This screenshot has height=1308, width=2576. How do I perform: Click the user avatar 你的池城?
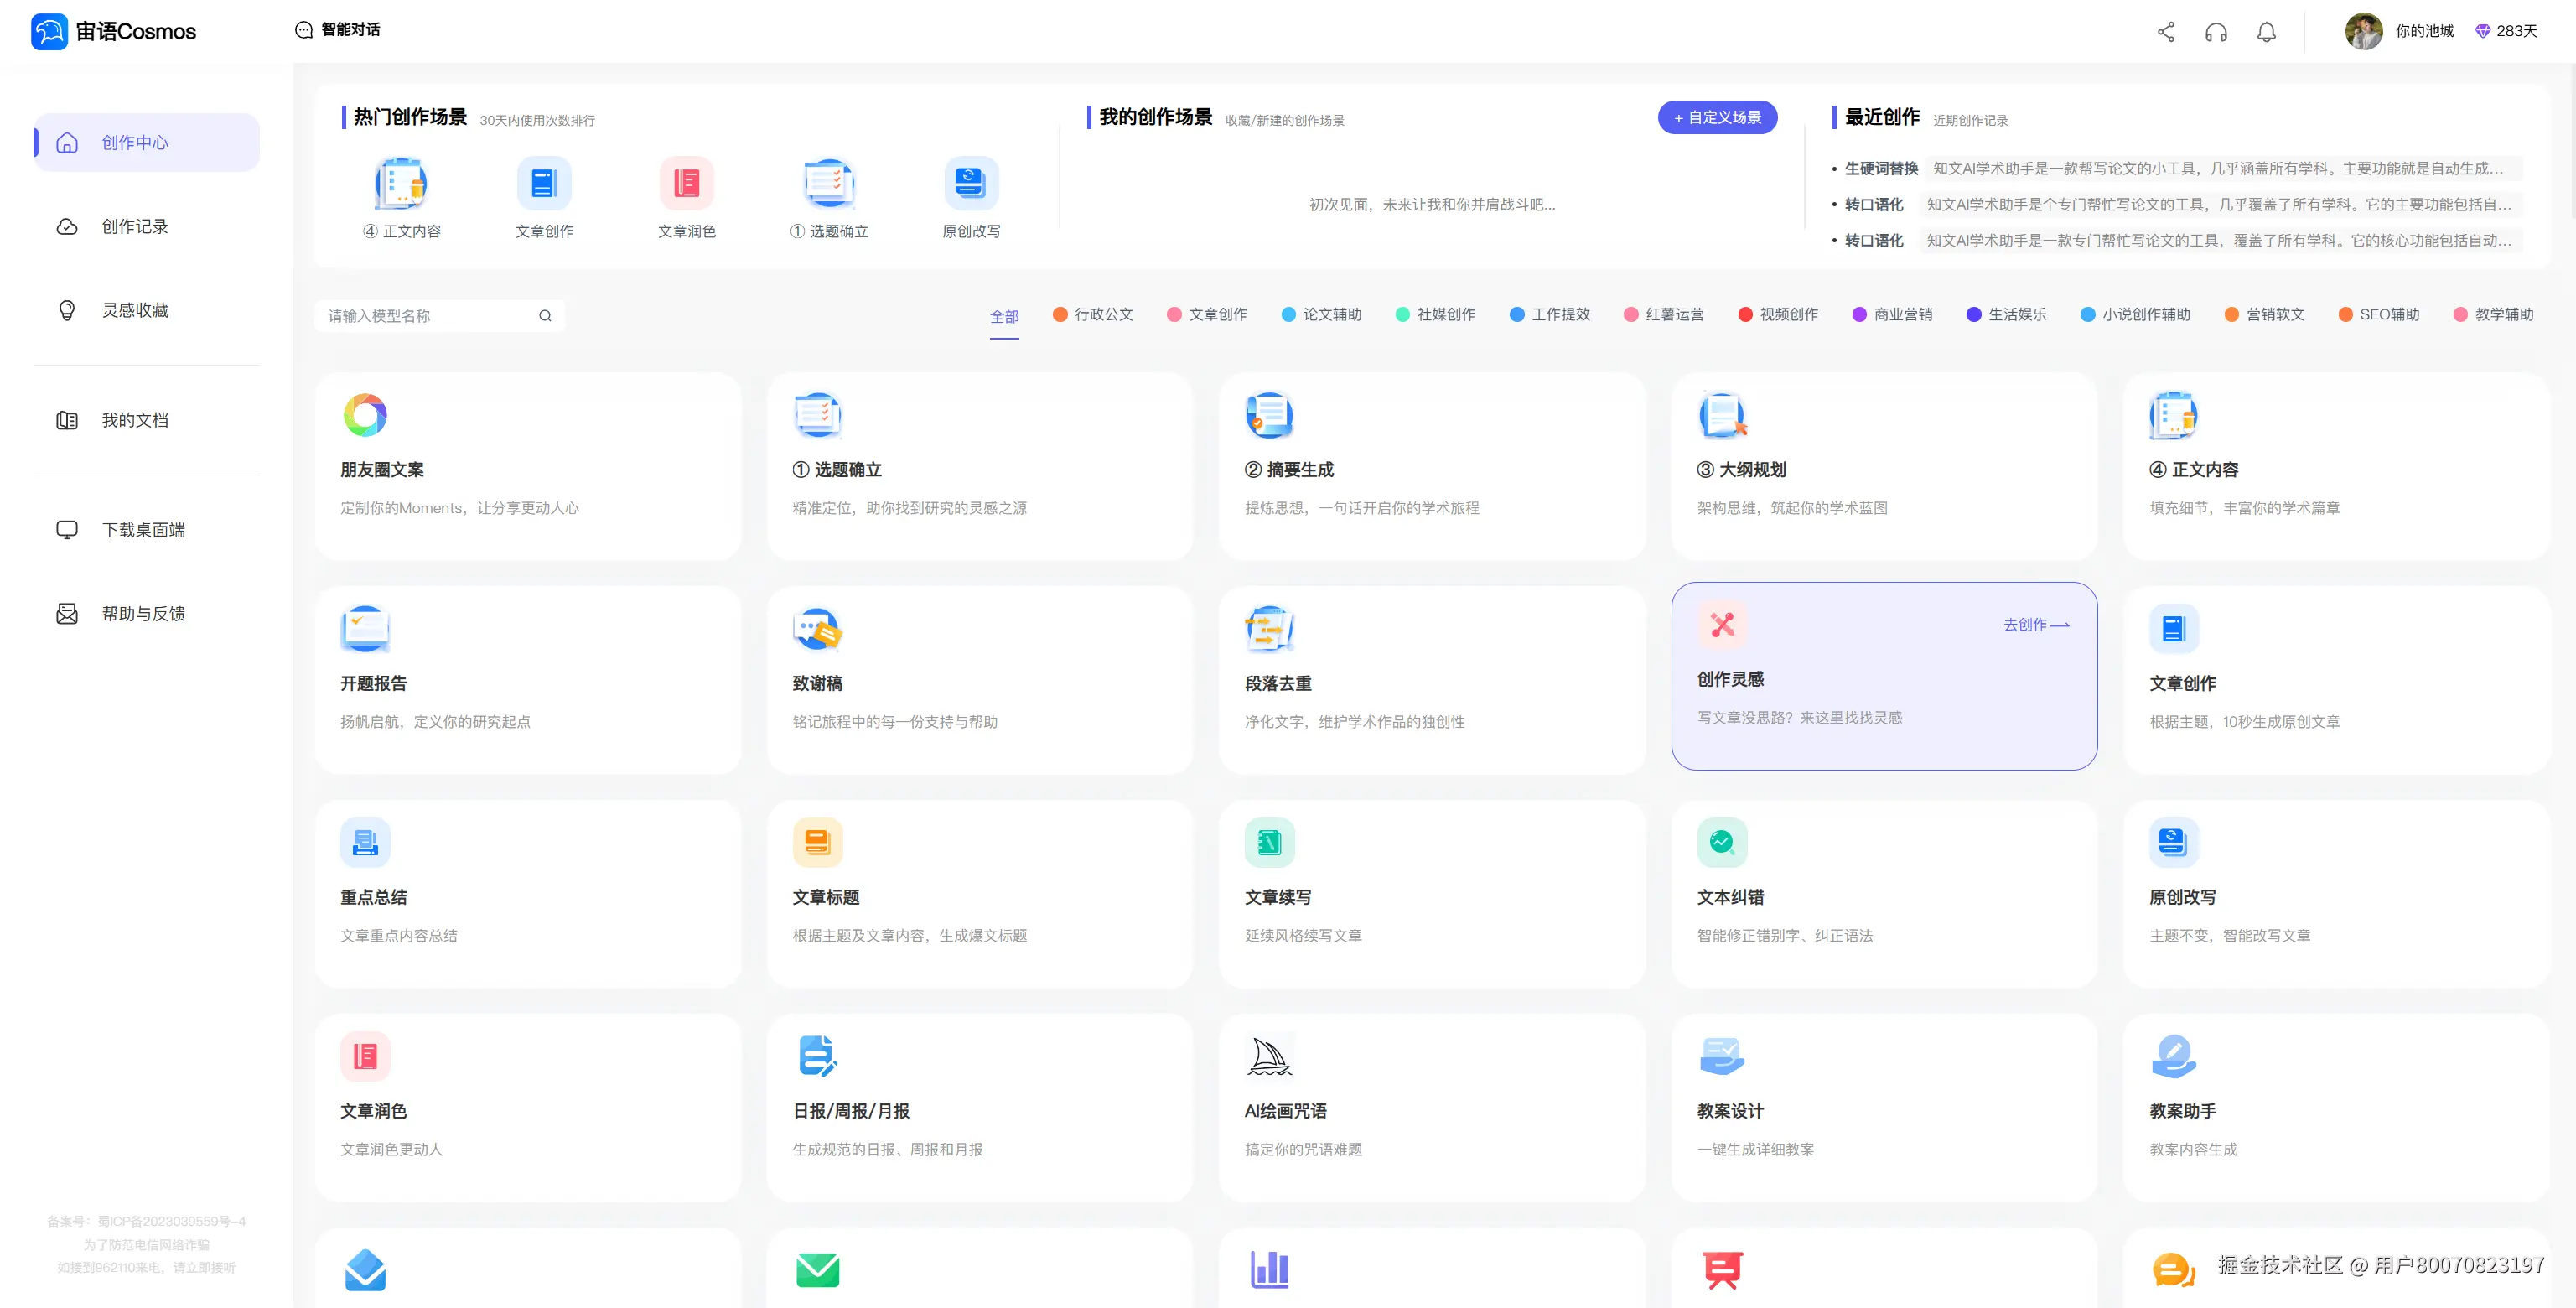pyautogui.click(x=2363, y=32)
